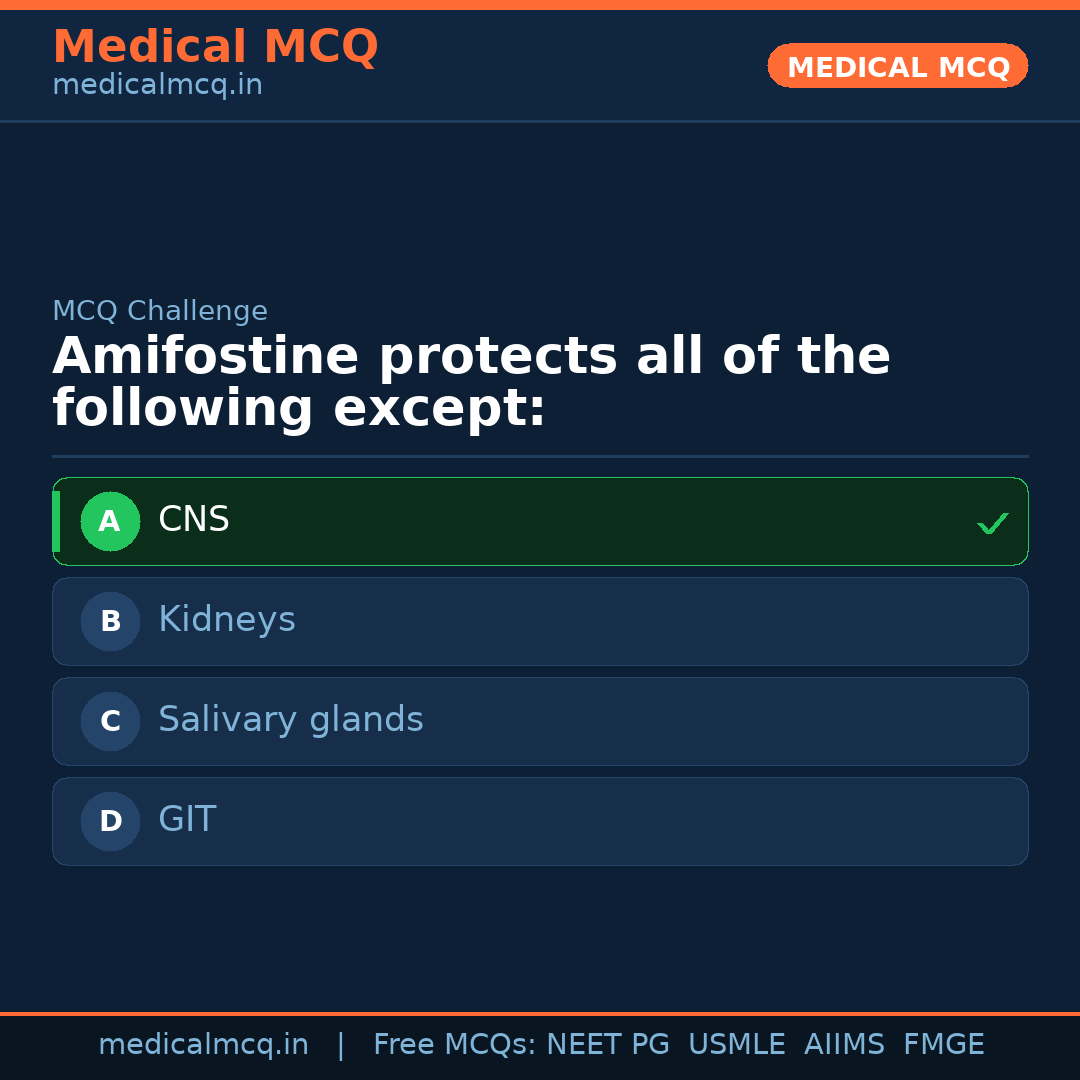This screenshot has width=1080, height=1080.
Task: Open the footer medicalmcq.in link
Action: (203, 1045)
